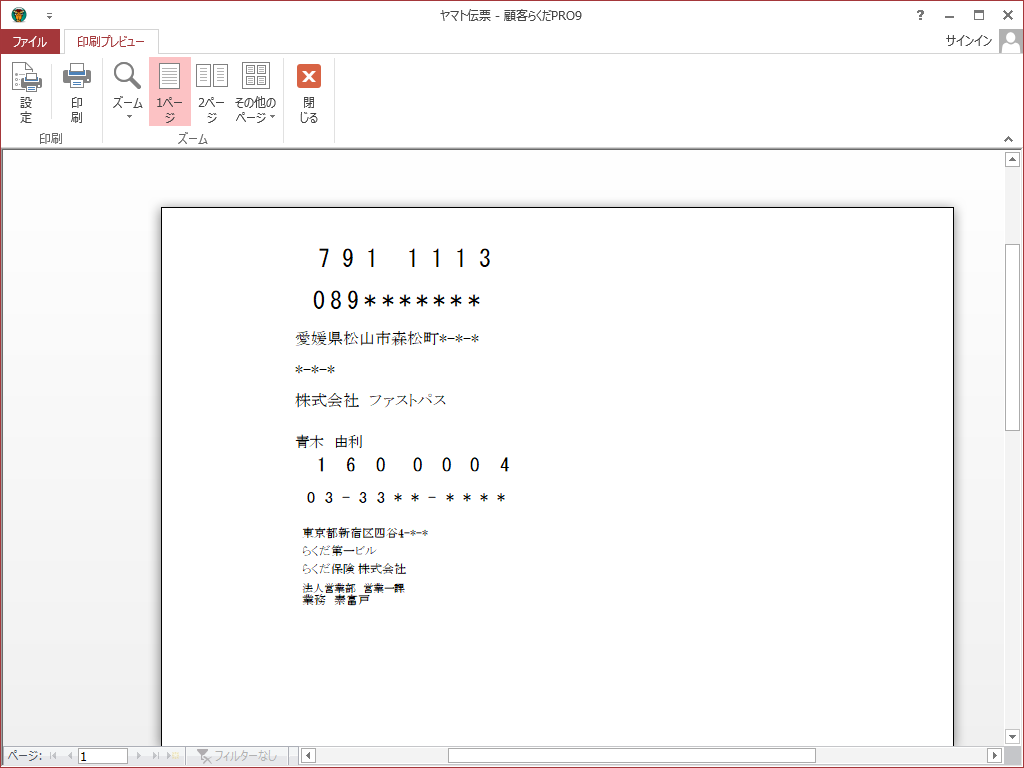This screenshot has width=1024, height=768.
Task: Select the 印刷プレビュー tab
Action: point(111,42)
